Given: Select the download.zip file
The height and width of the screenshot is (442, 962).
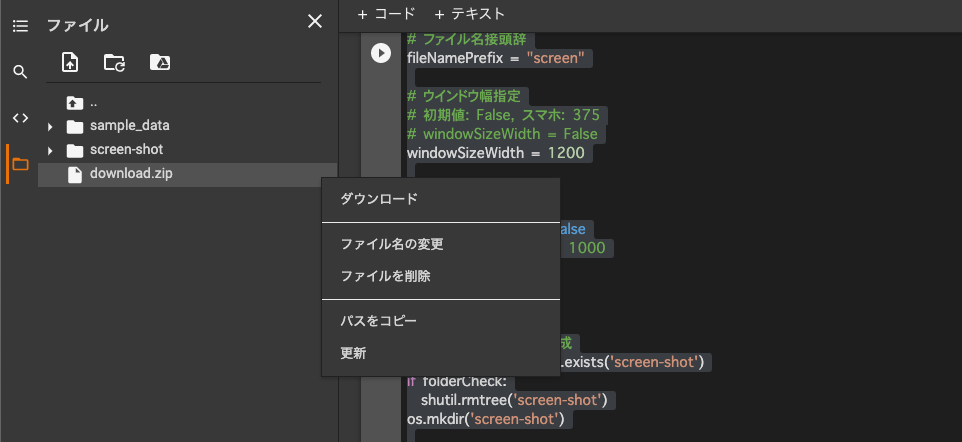Looking at the screenshot, I should pyautogui.click(x=187, y=175).
